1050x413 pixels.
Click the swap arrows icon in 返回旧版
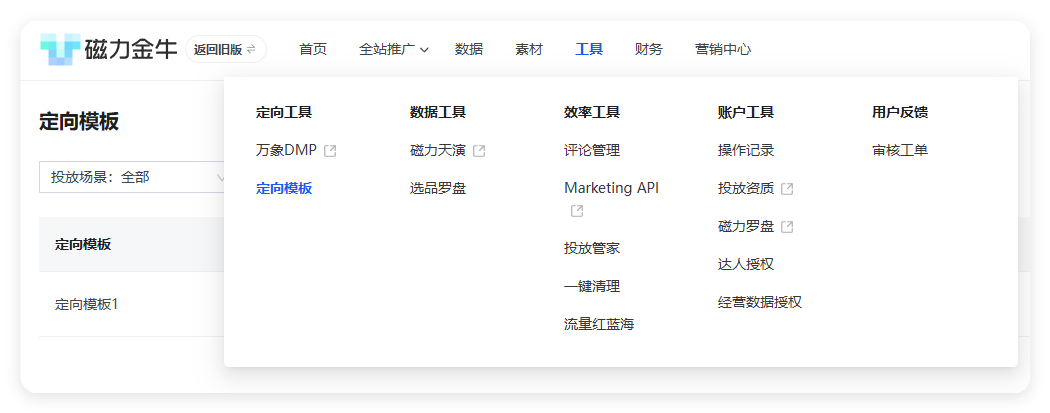pyautogui.click(x=251, y=50)
